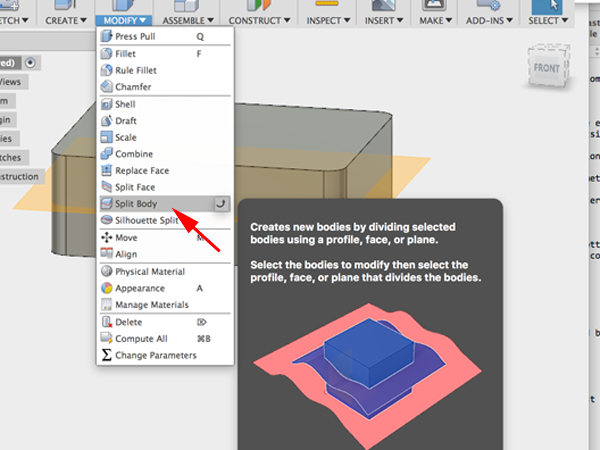The image size is (600, 450).
Task: Select the Shell menu entry
Action: (x=165, y=104)
